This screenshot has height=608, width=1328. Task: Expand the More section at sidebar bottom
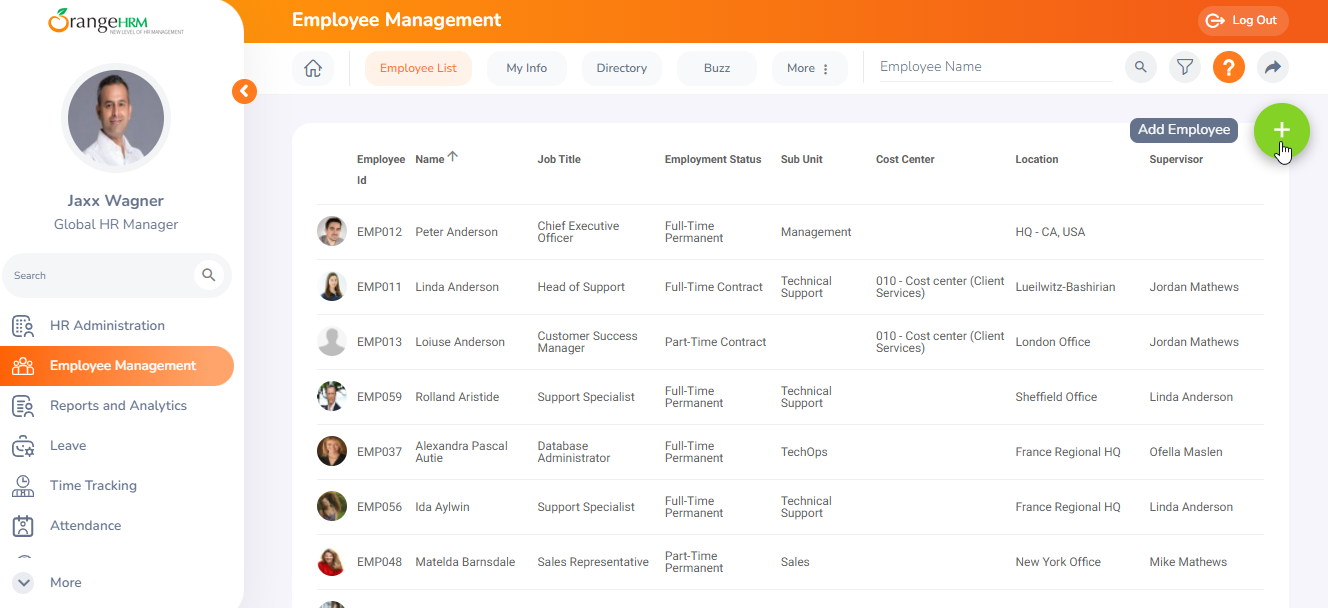coord(22,582)
